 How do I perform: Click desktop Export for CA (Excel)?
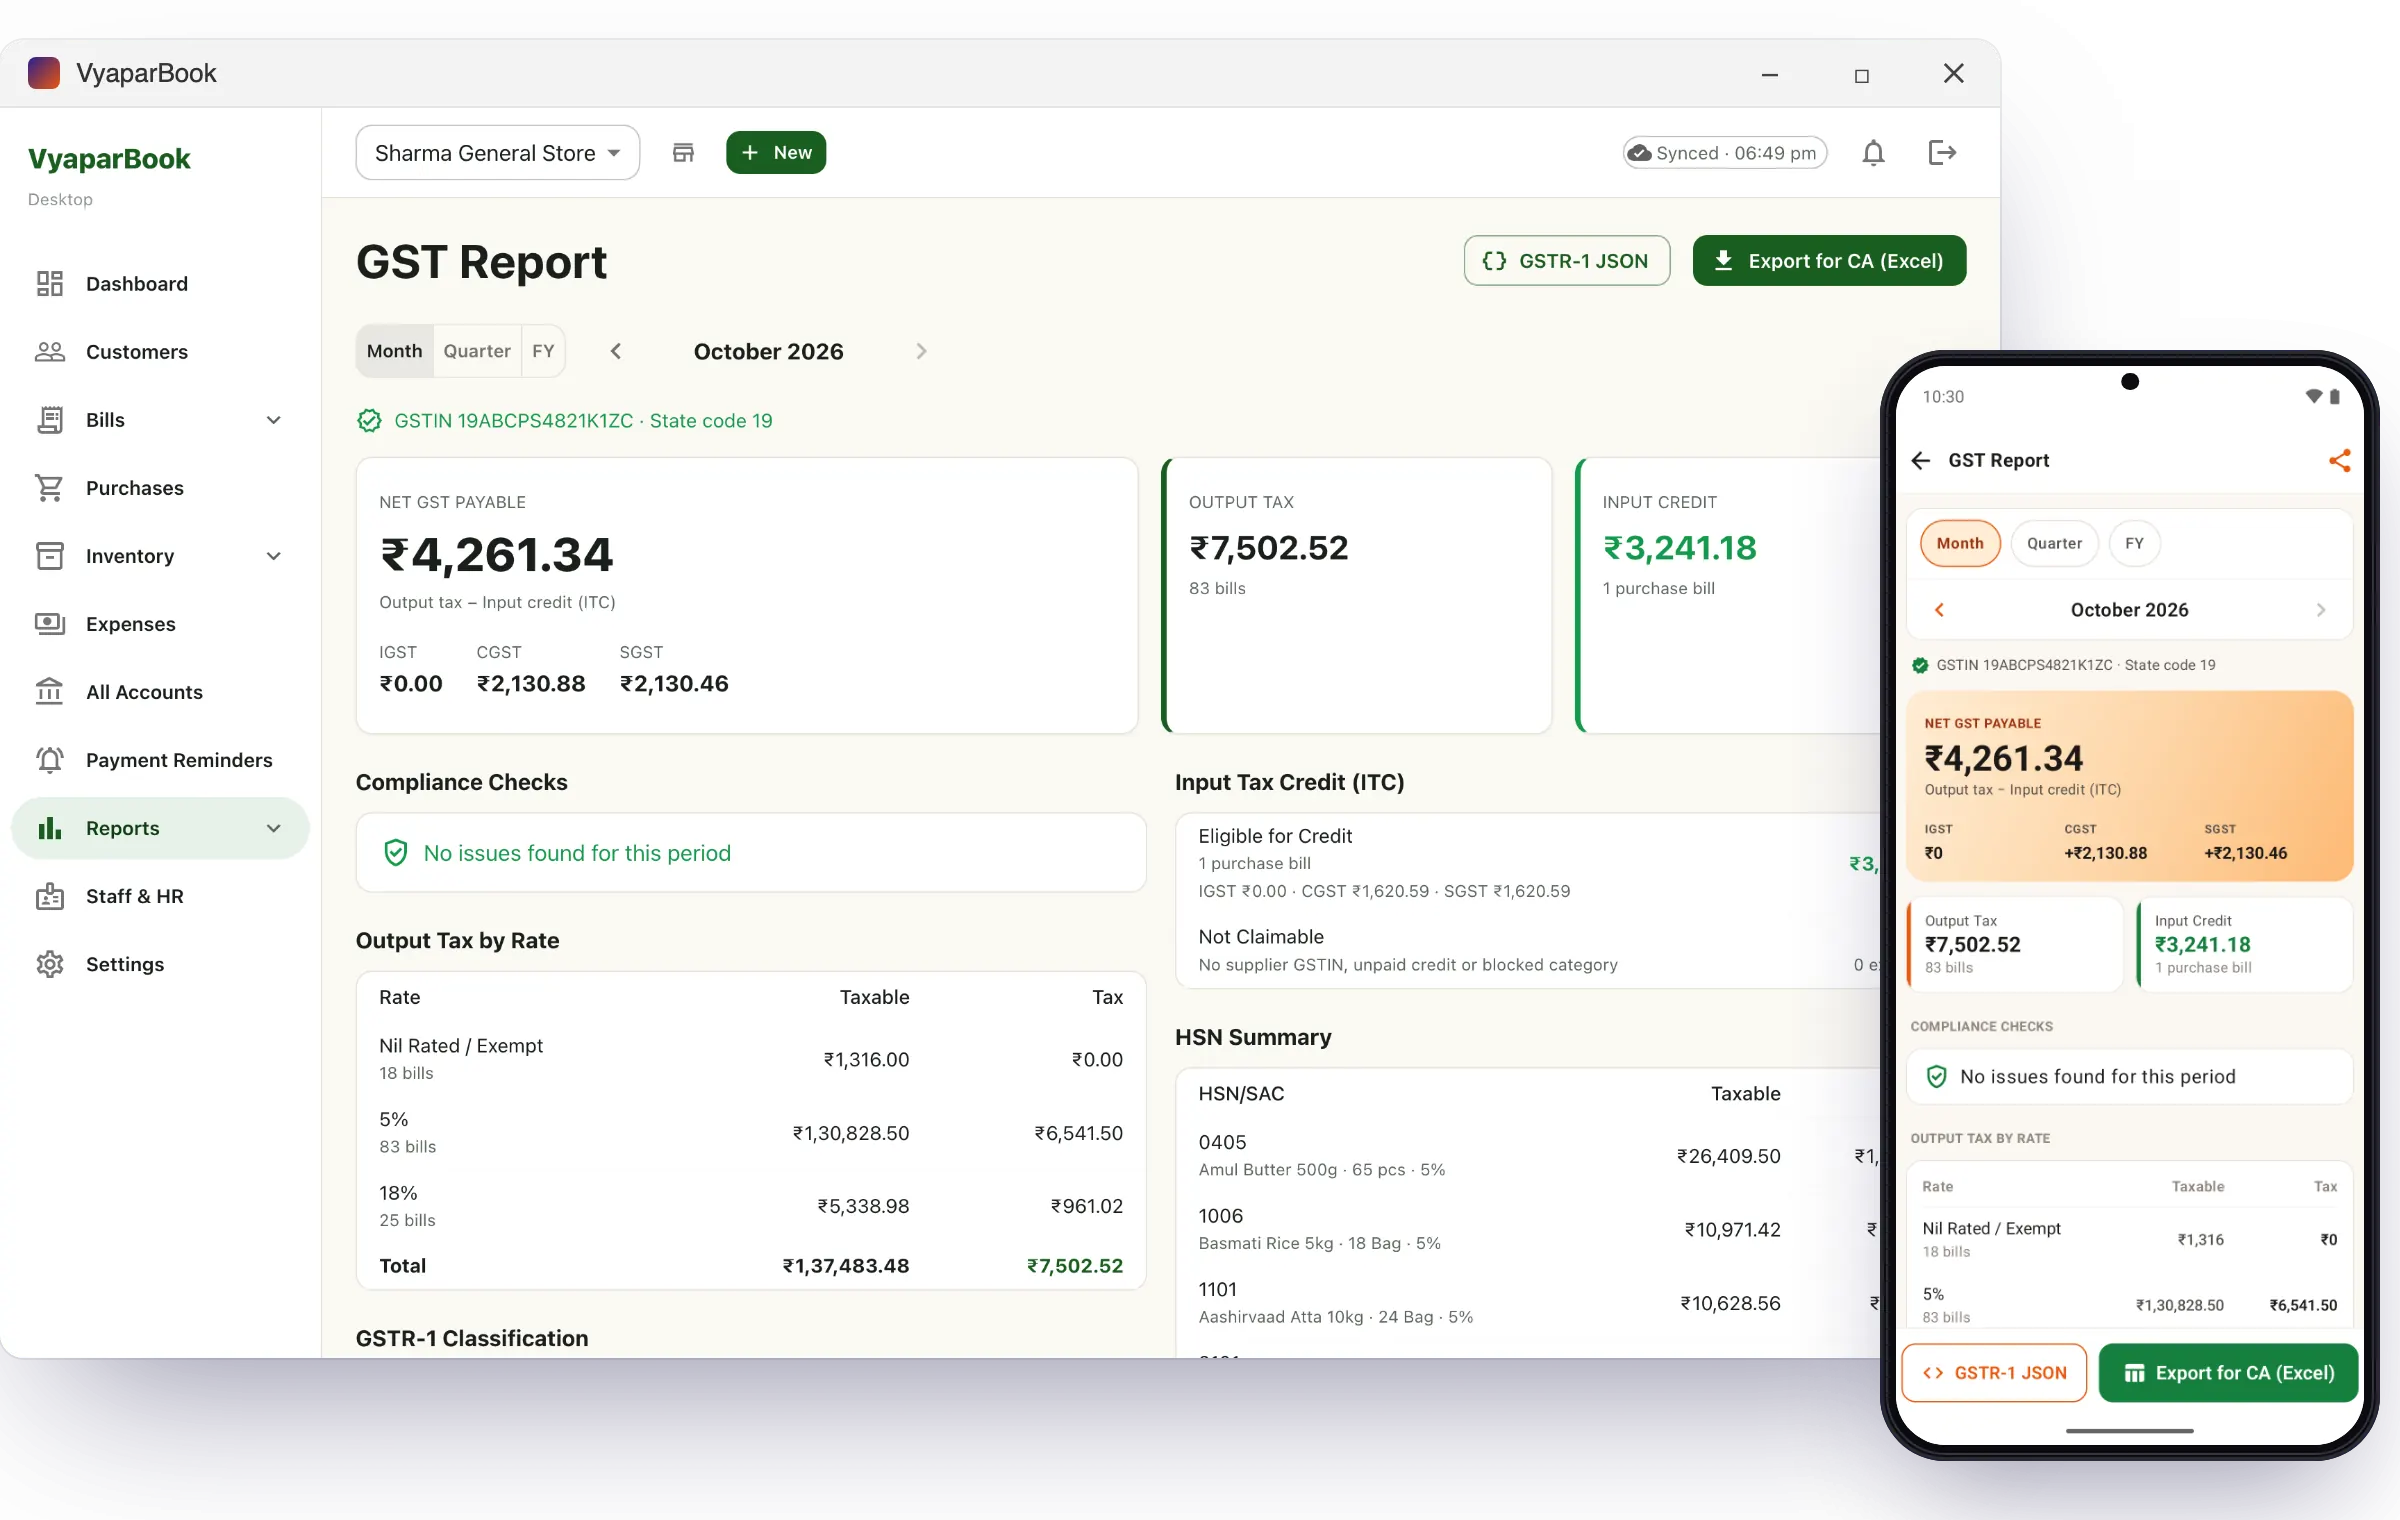coord(1829,261)
